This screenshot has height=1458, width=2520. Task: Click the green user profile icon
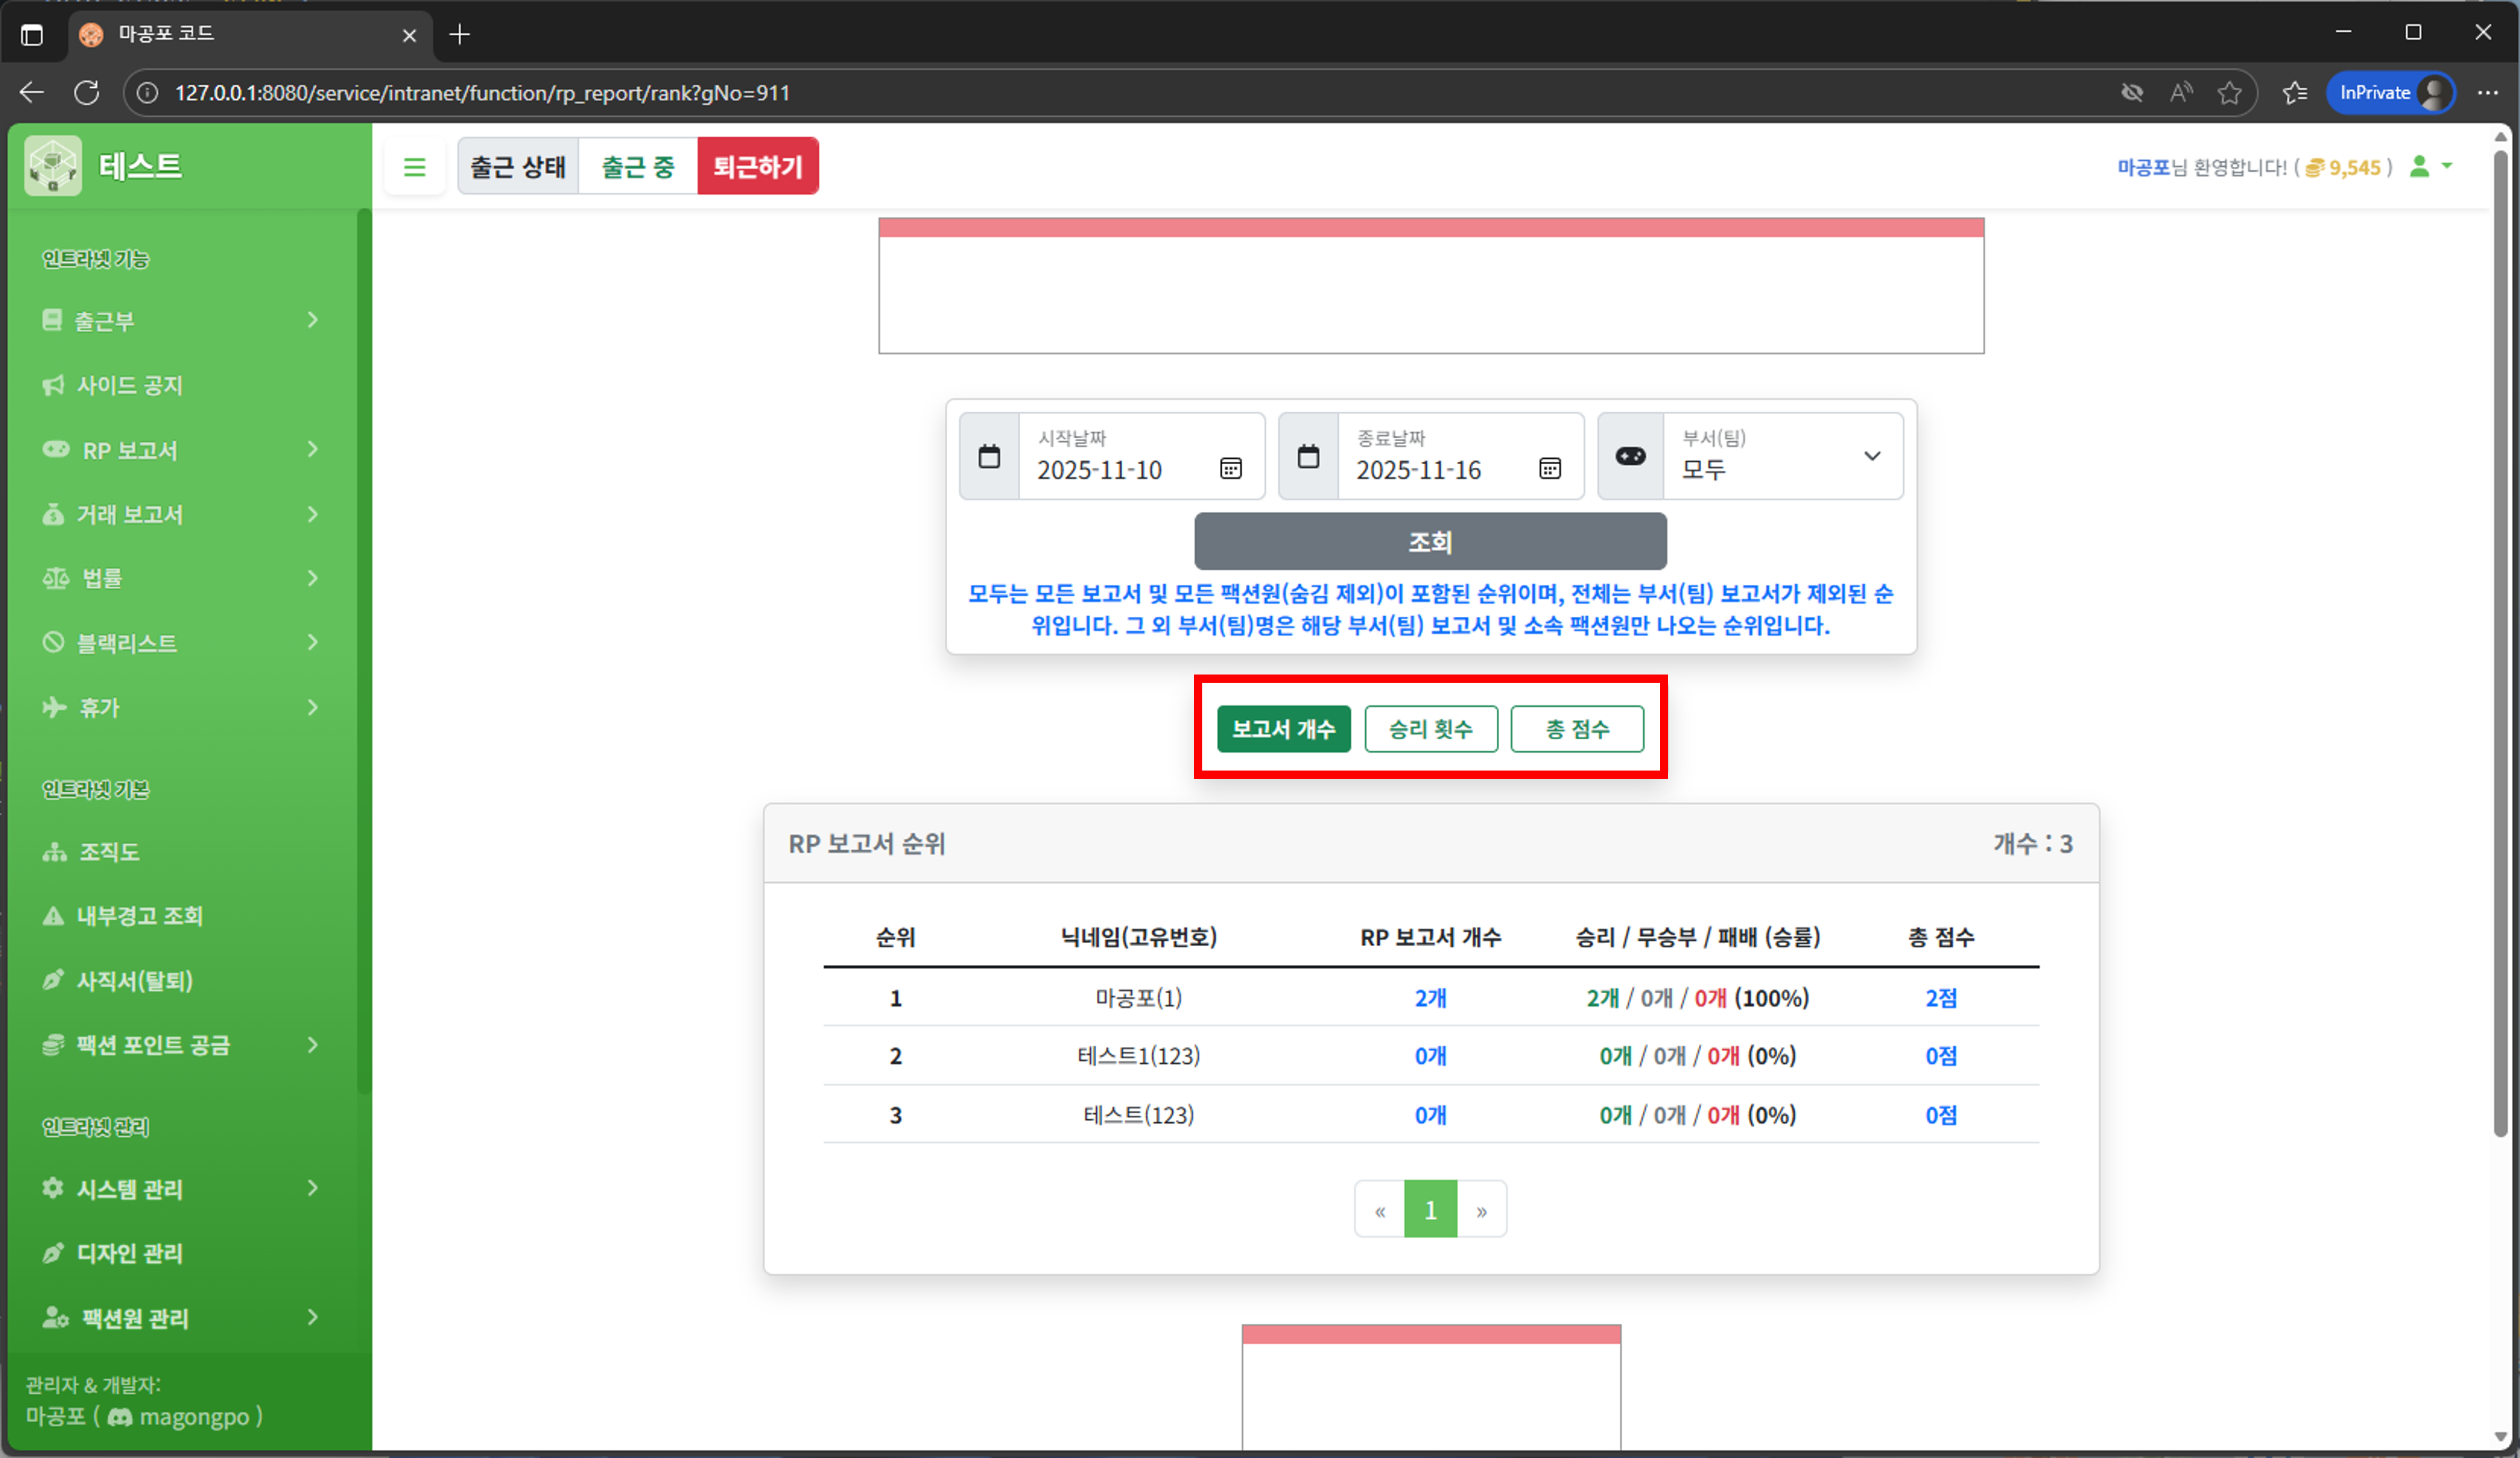pos(2419,167)
